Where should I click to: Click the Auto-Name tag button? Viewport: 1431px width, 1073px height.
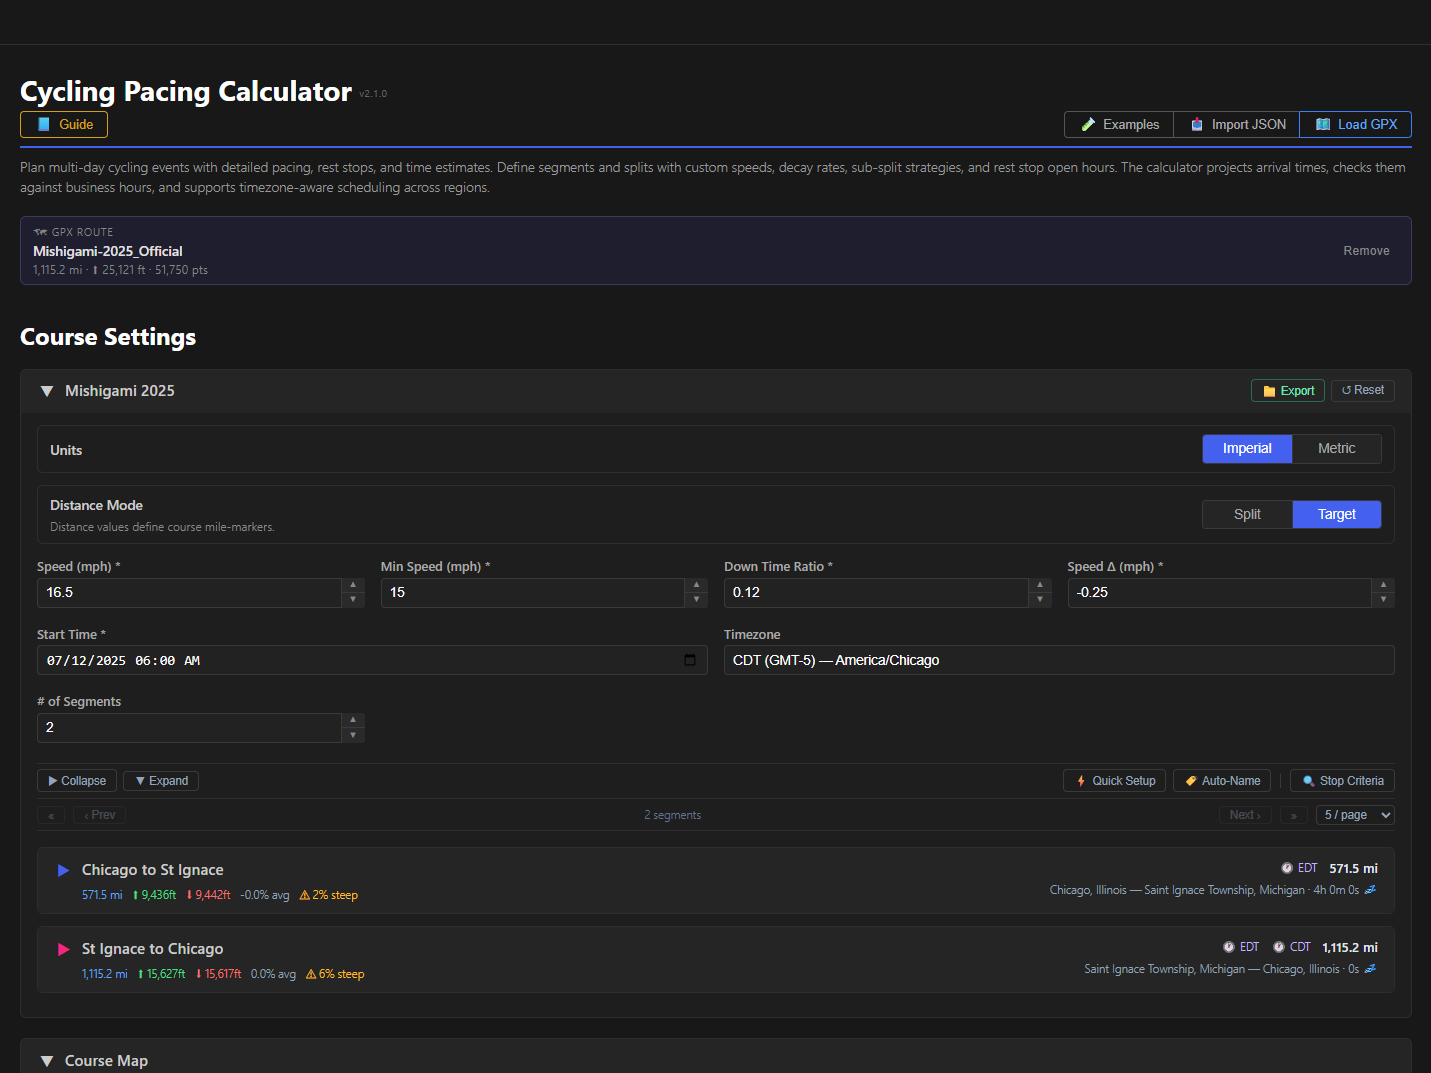coord(1221,781)
